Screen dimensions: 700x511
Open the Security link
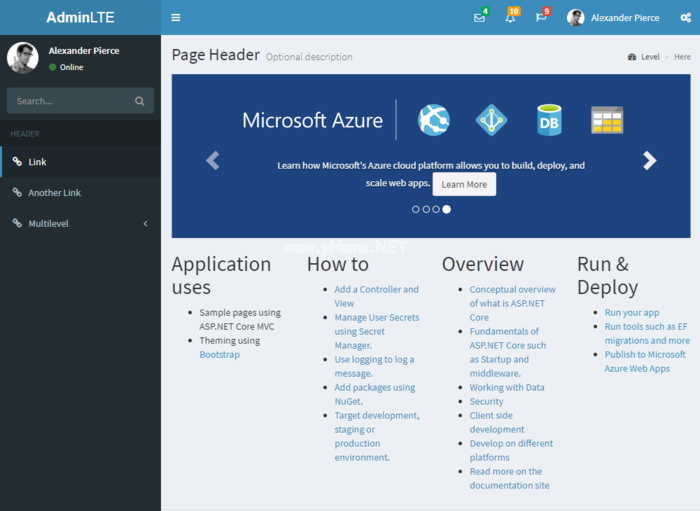pos(486,401)
